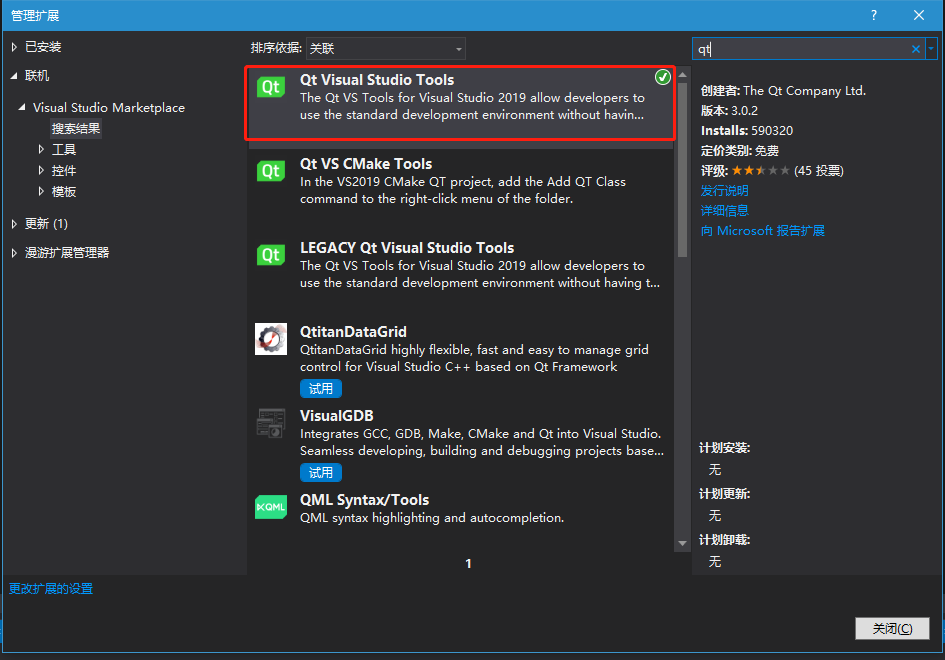Click the rating stars for the extension
Image resolution: width=945 pixels, height=660 pixels.
click(x=761, y=171)
